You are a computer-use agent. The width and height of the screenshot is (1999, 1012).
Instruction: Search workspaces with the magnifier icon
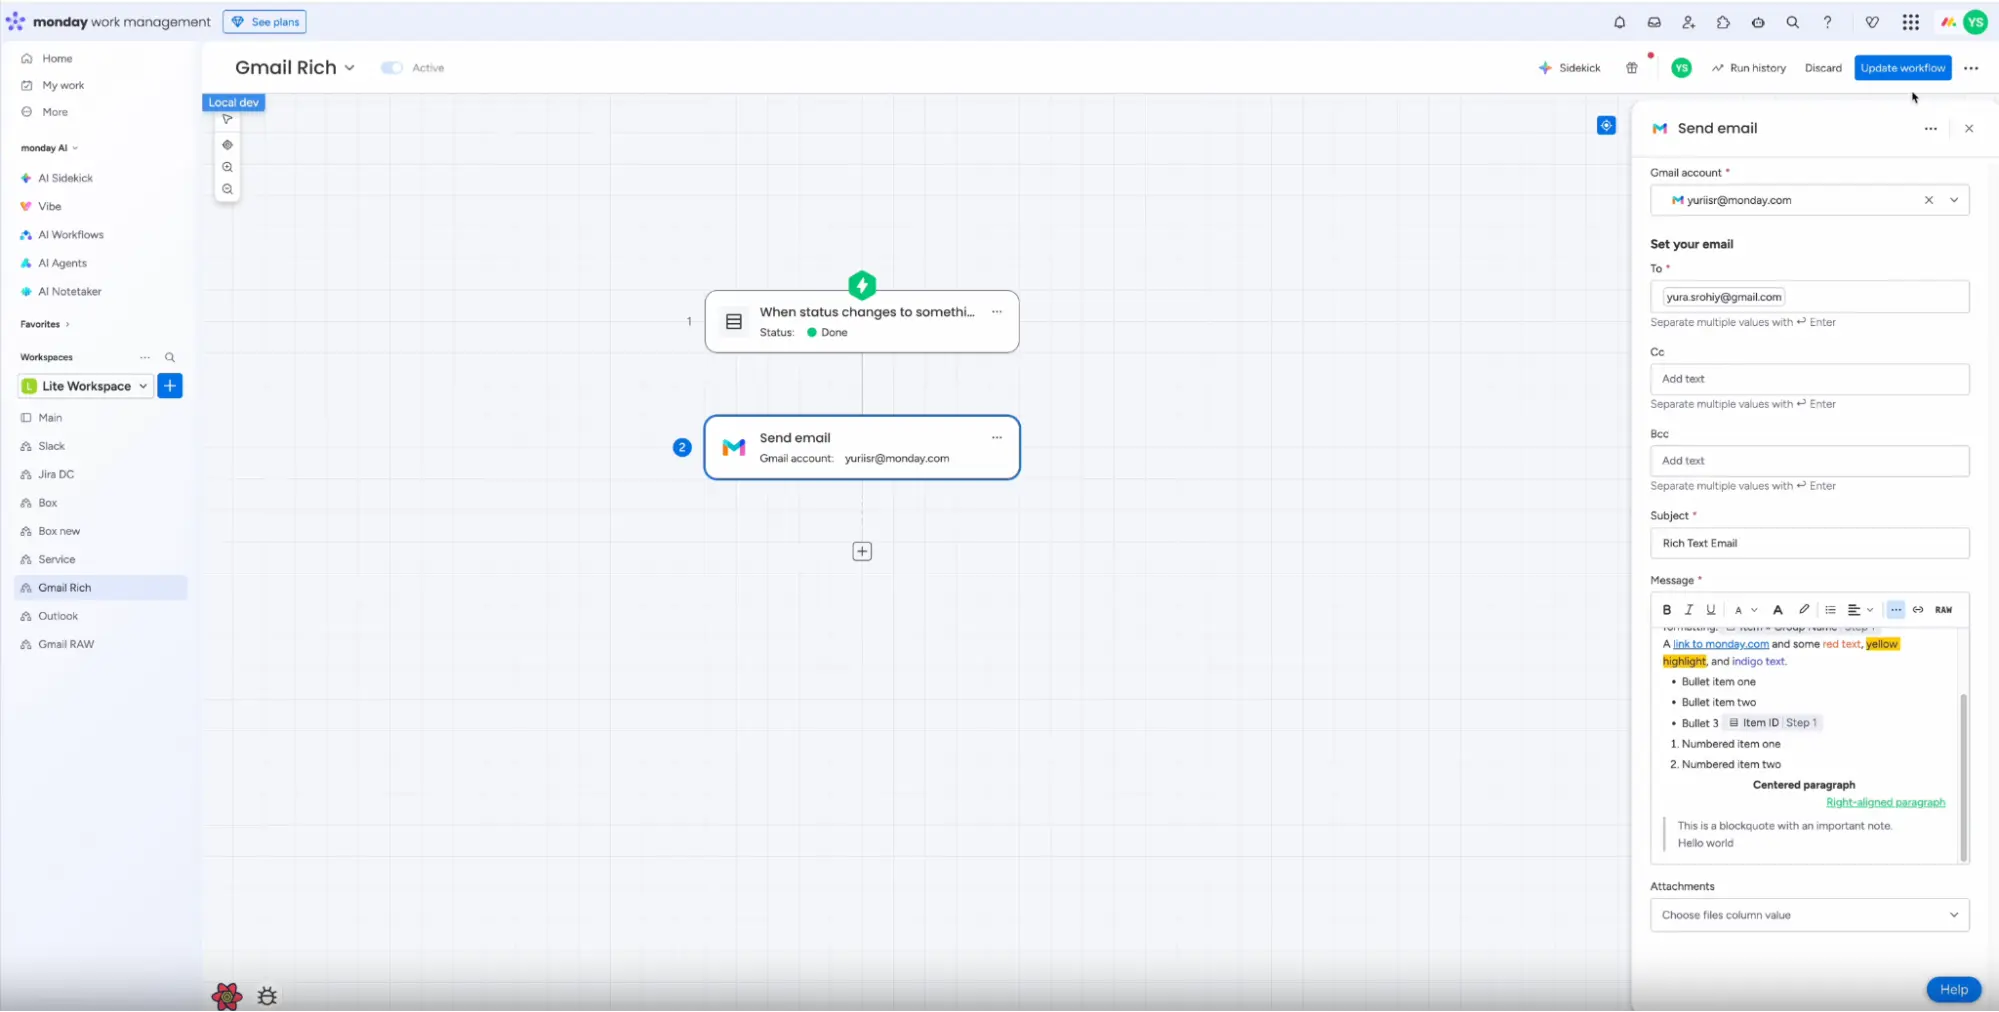[170, 357]
